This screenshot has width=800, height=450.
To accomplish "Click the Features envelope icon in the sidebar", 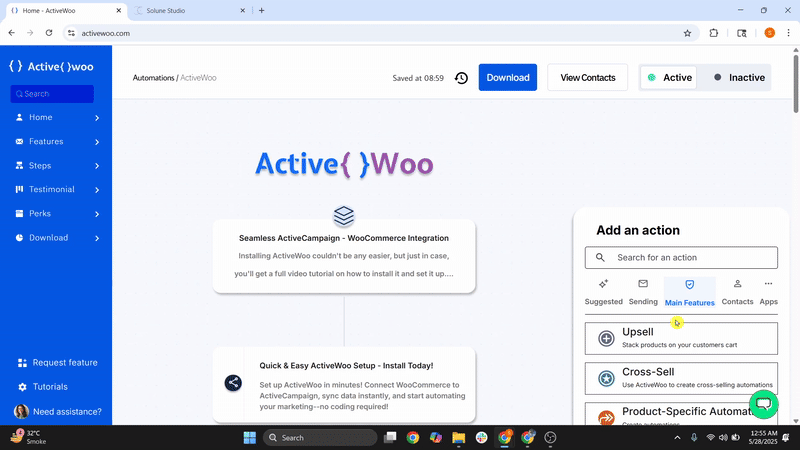I will coord(19,141).
